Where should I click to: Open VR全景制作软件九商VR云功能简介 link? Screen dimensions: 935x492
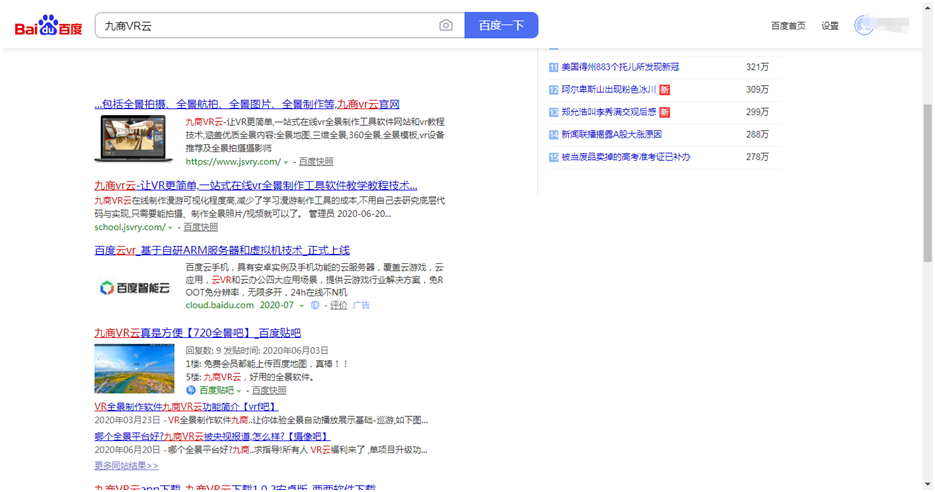coord(186,407)
